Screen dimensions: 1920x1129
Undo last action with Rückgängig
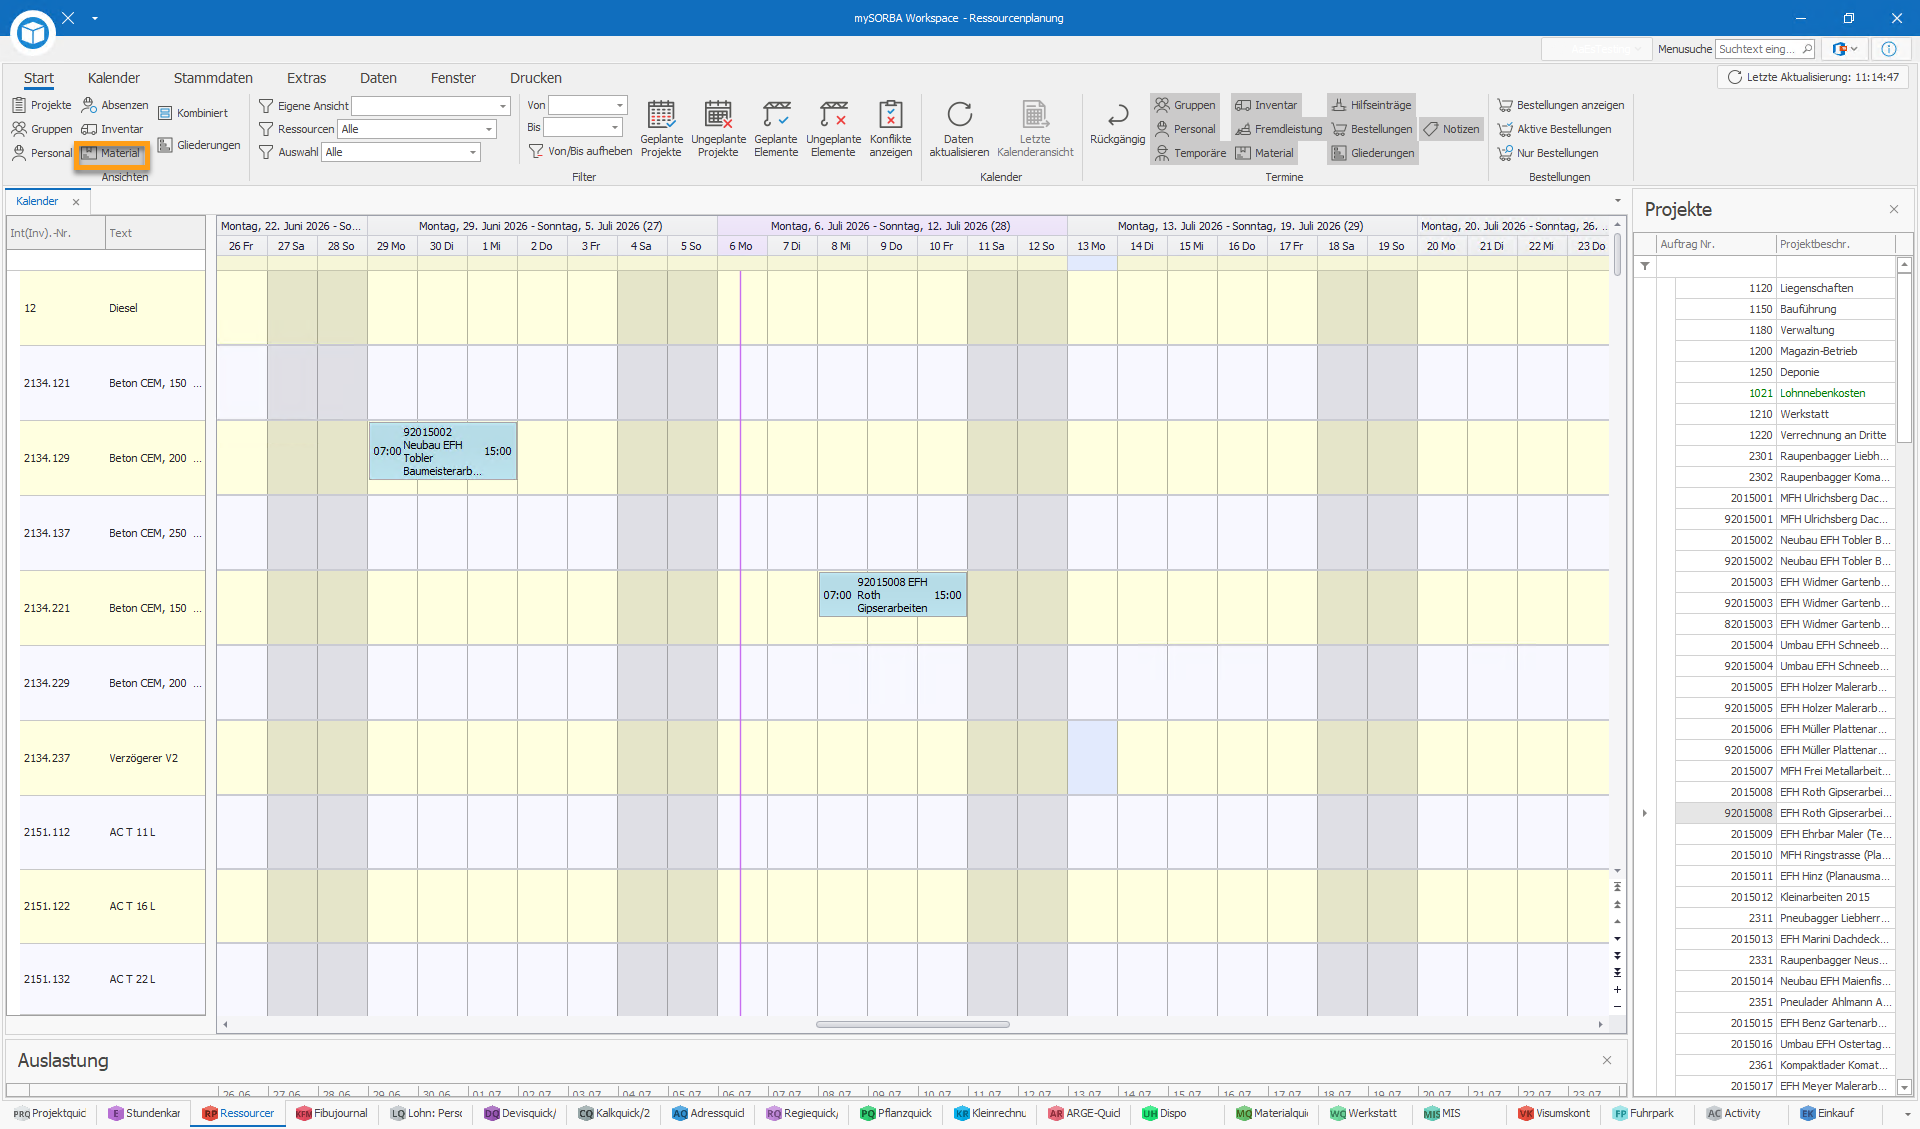click(1117, 124)
